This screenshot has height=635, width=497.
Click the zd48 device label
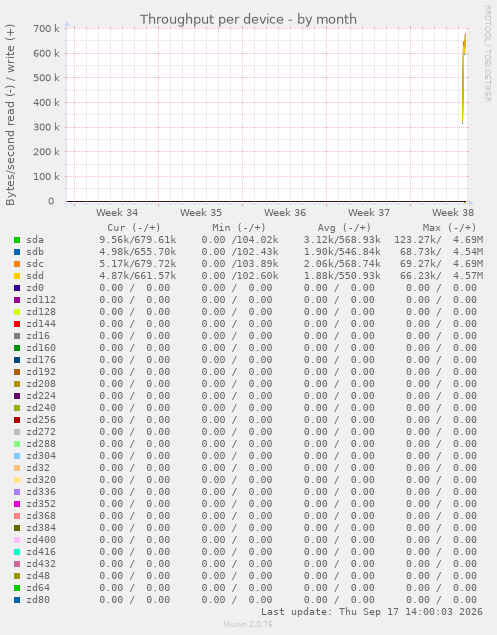38,576
